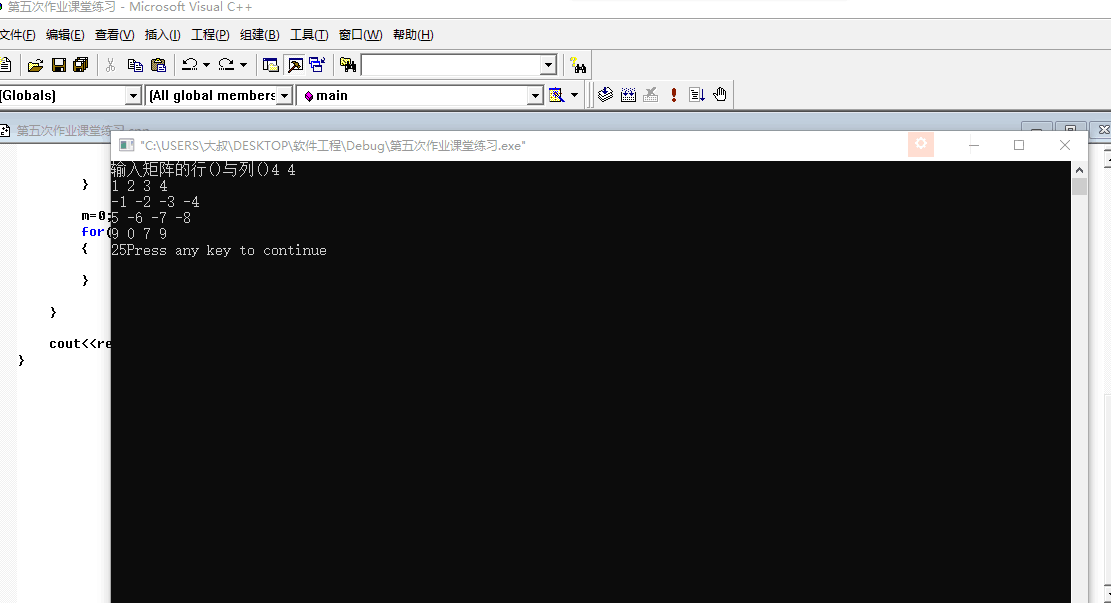Click the red exclamation Execute Program icon

tap(674, 94)
